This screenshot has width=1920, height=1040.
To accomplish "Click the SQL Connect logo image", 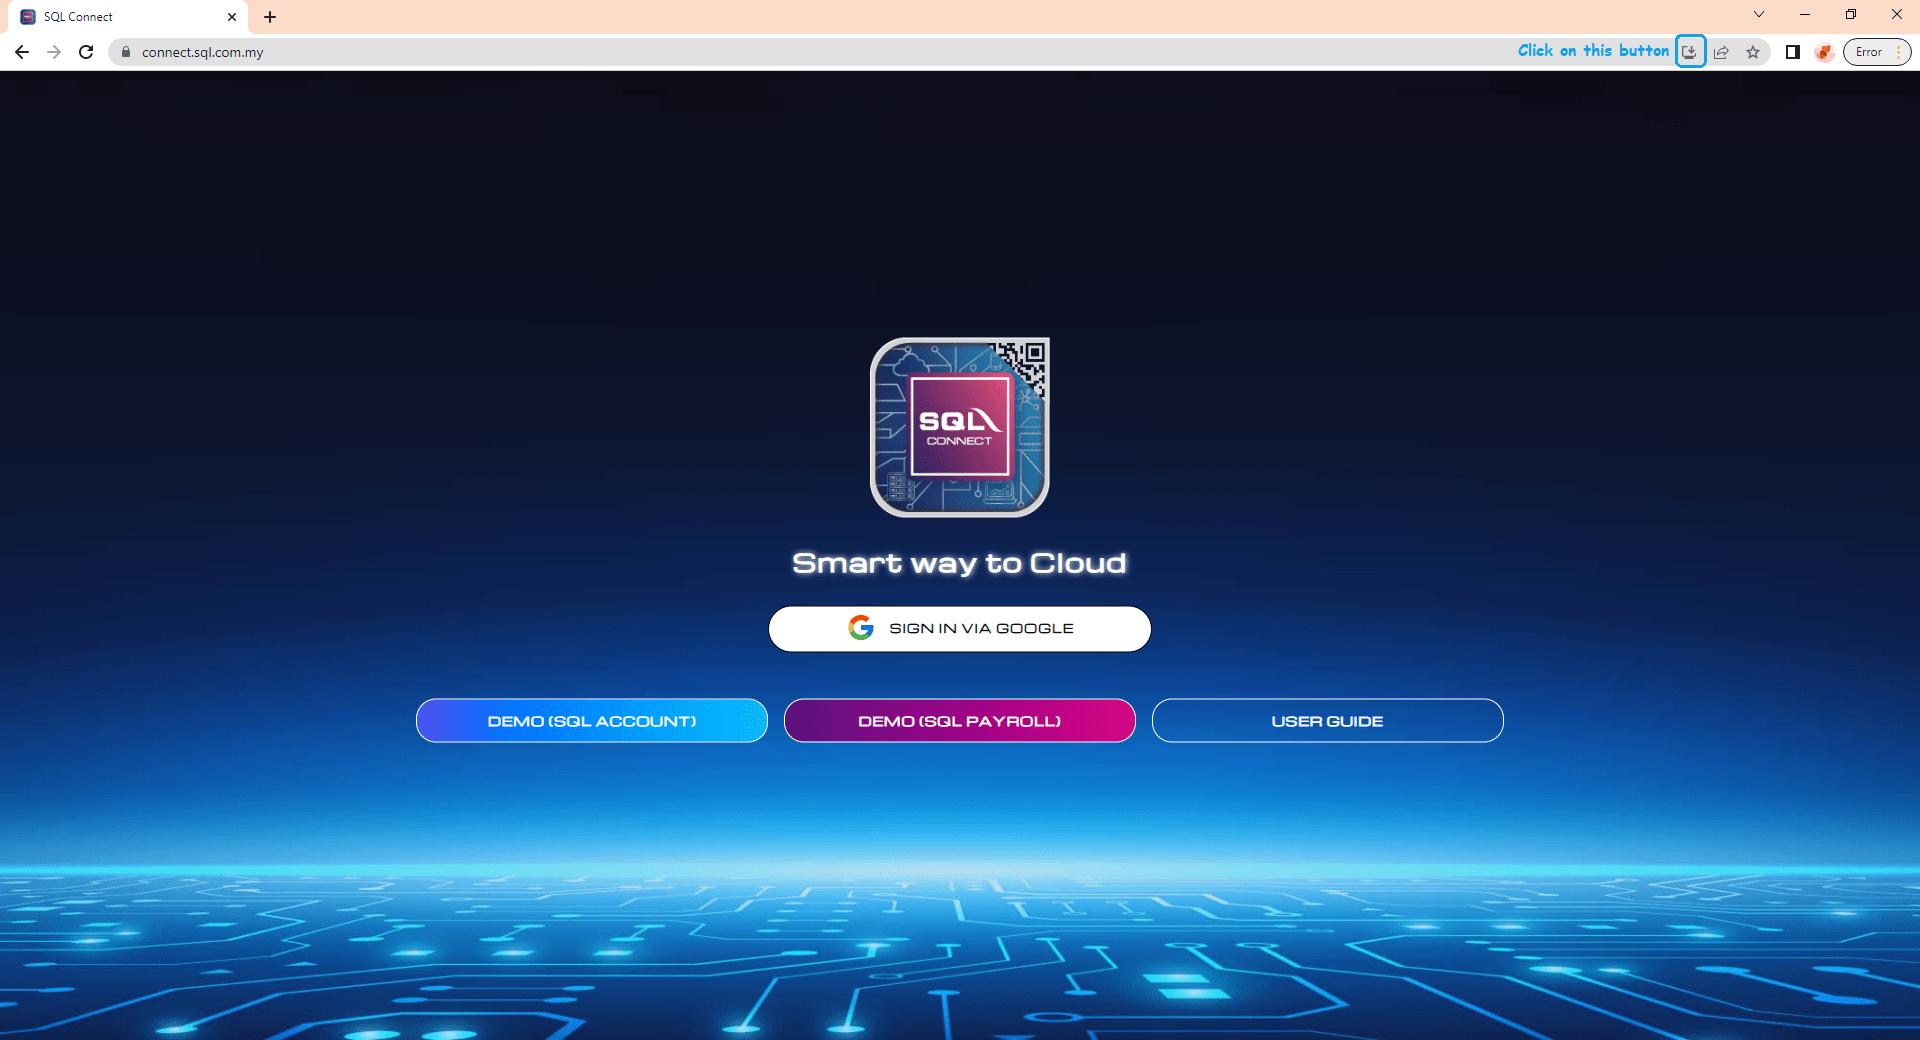I will click(x=960, y=427).
